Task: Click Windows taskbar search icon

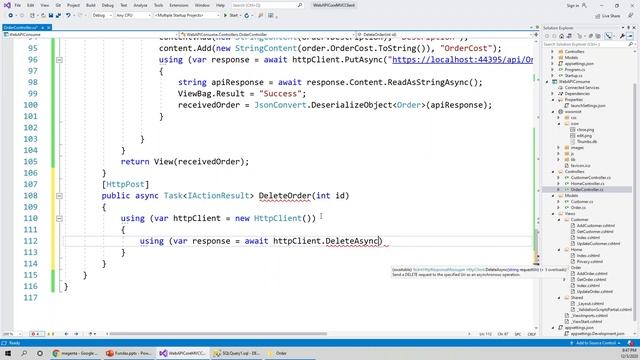Action: 24,353
